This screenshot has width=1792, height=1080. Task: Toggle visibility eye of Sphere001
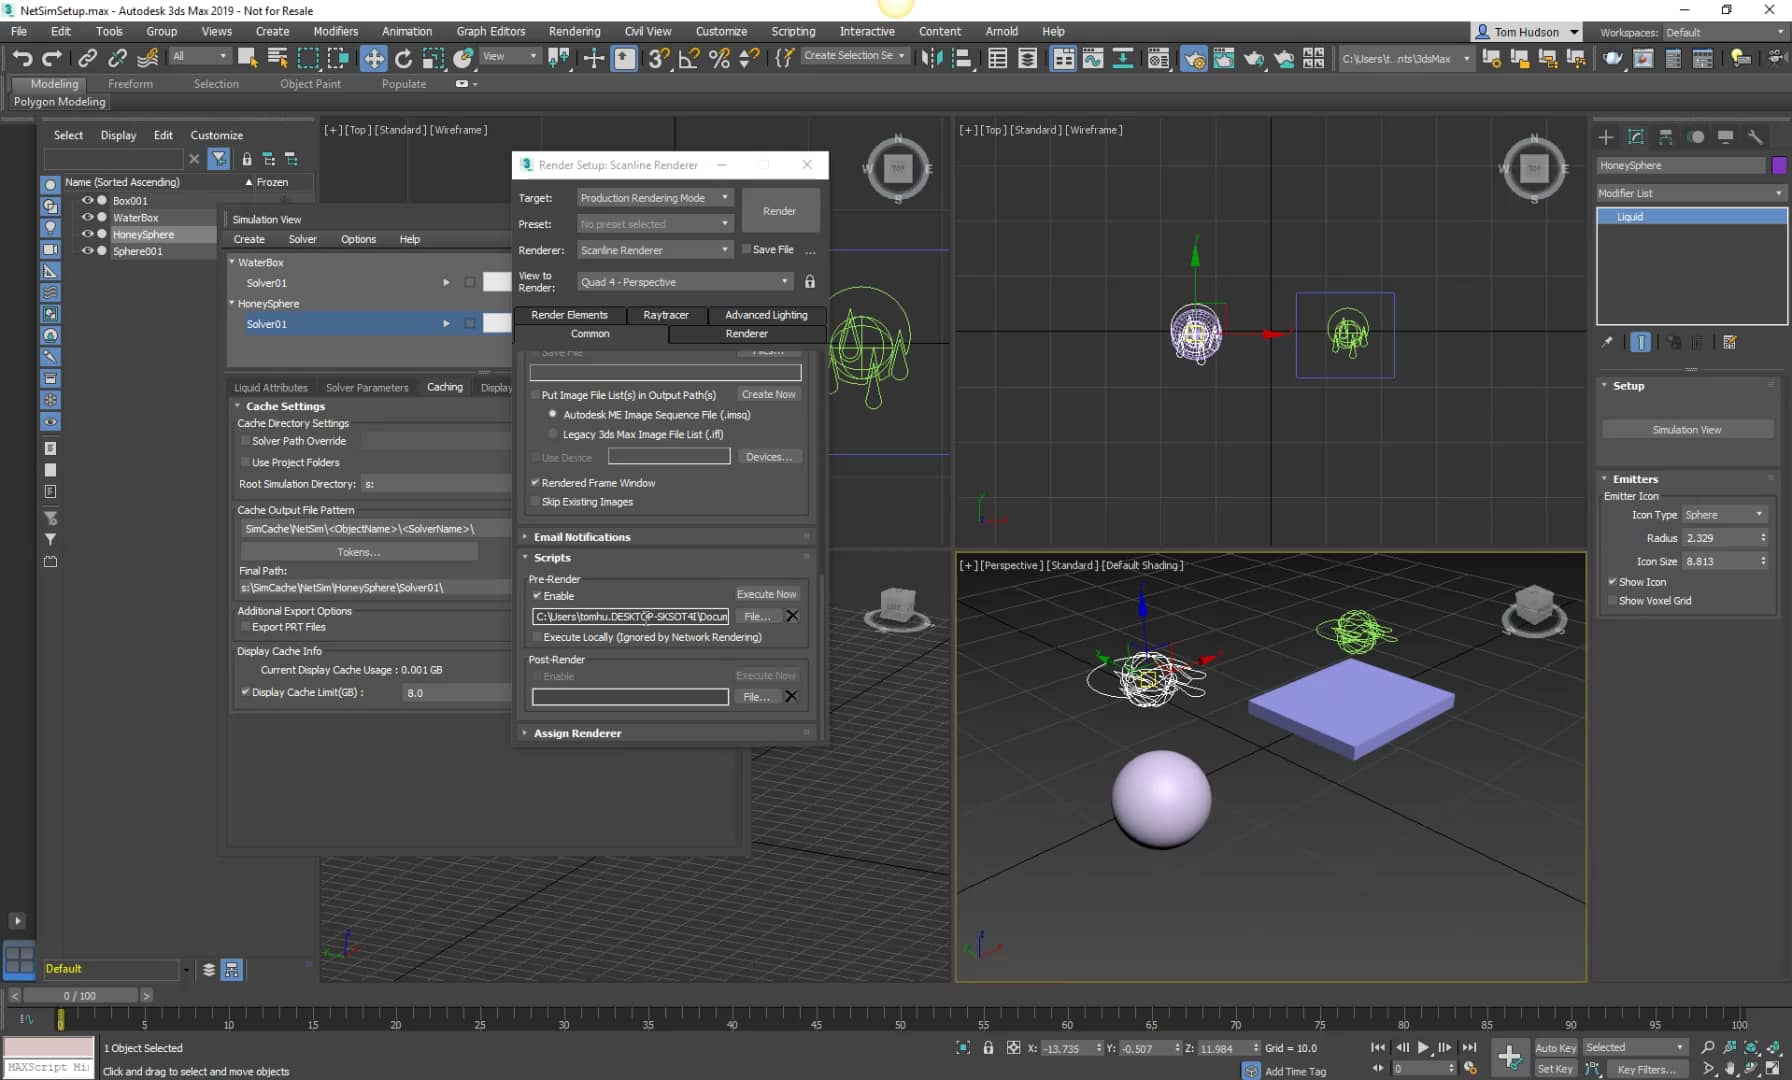pos(87,251)
